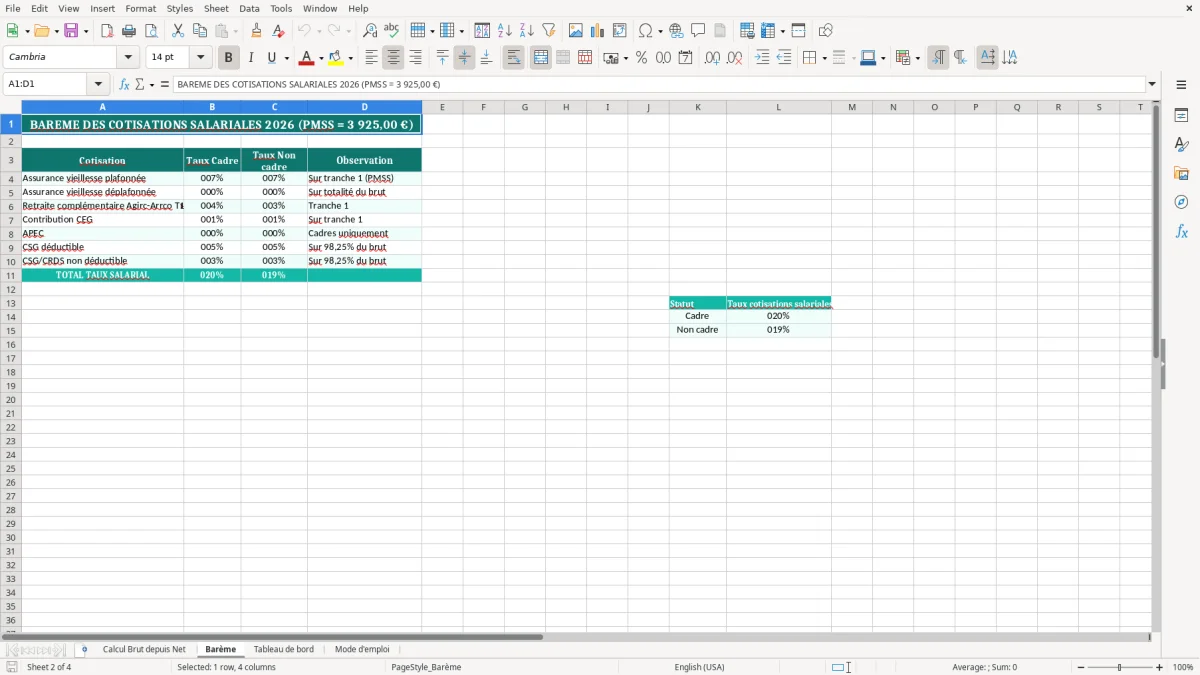Sort ascending using the A-Z icon
The image size is (1200, 675).
point(505,31)
